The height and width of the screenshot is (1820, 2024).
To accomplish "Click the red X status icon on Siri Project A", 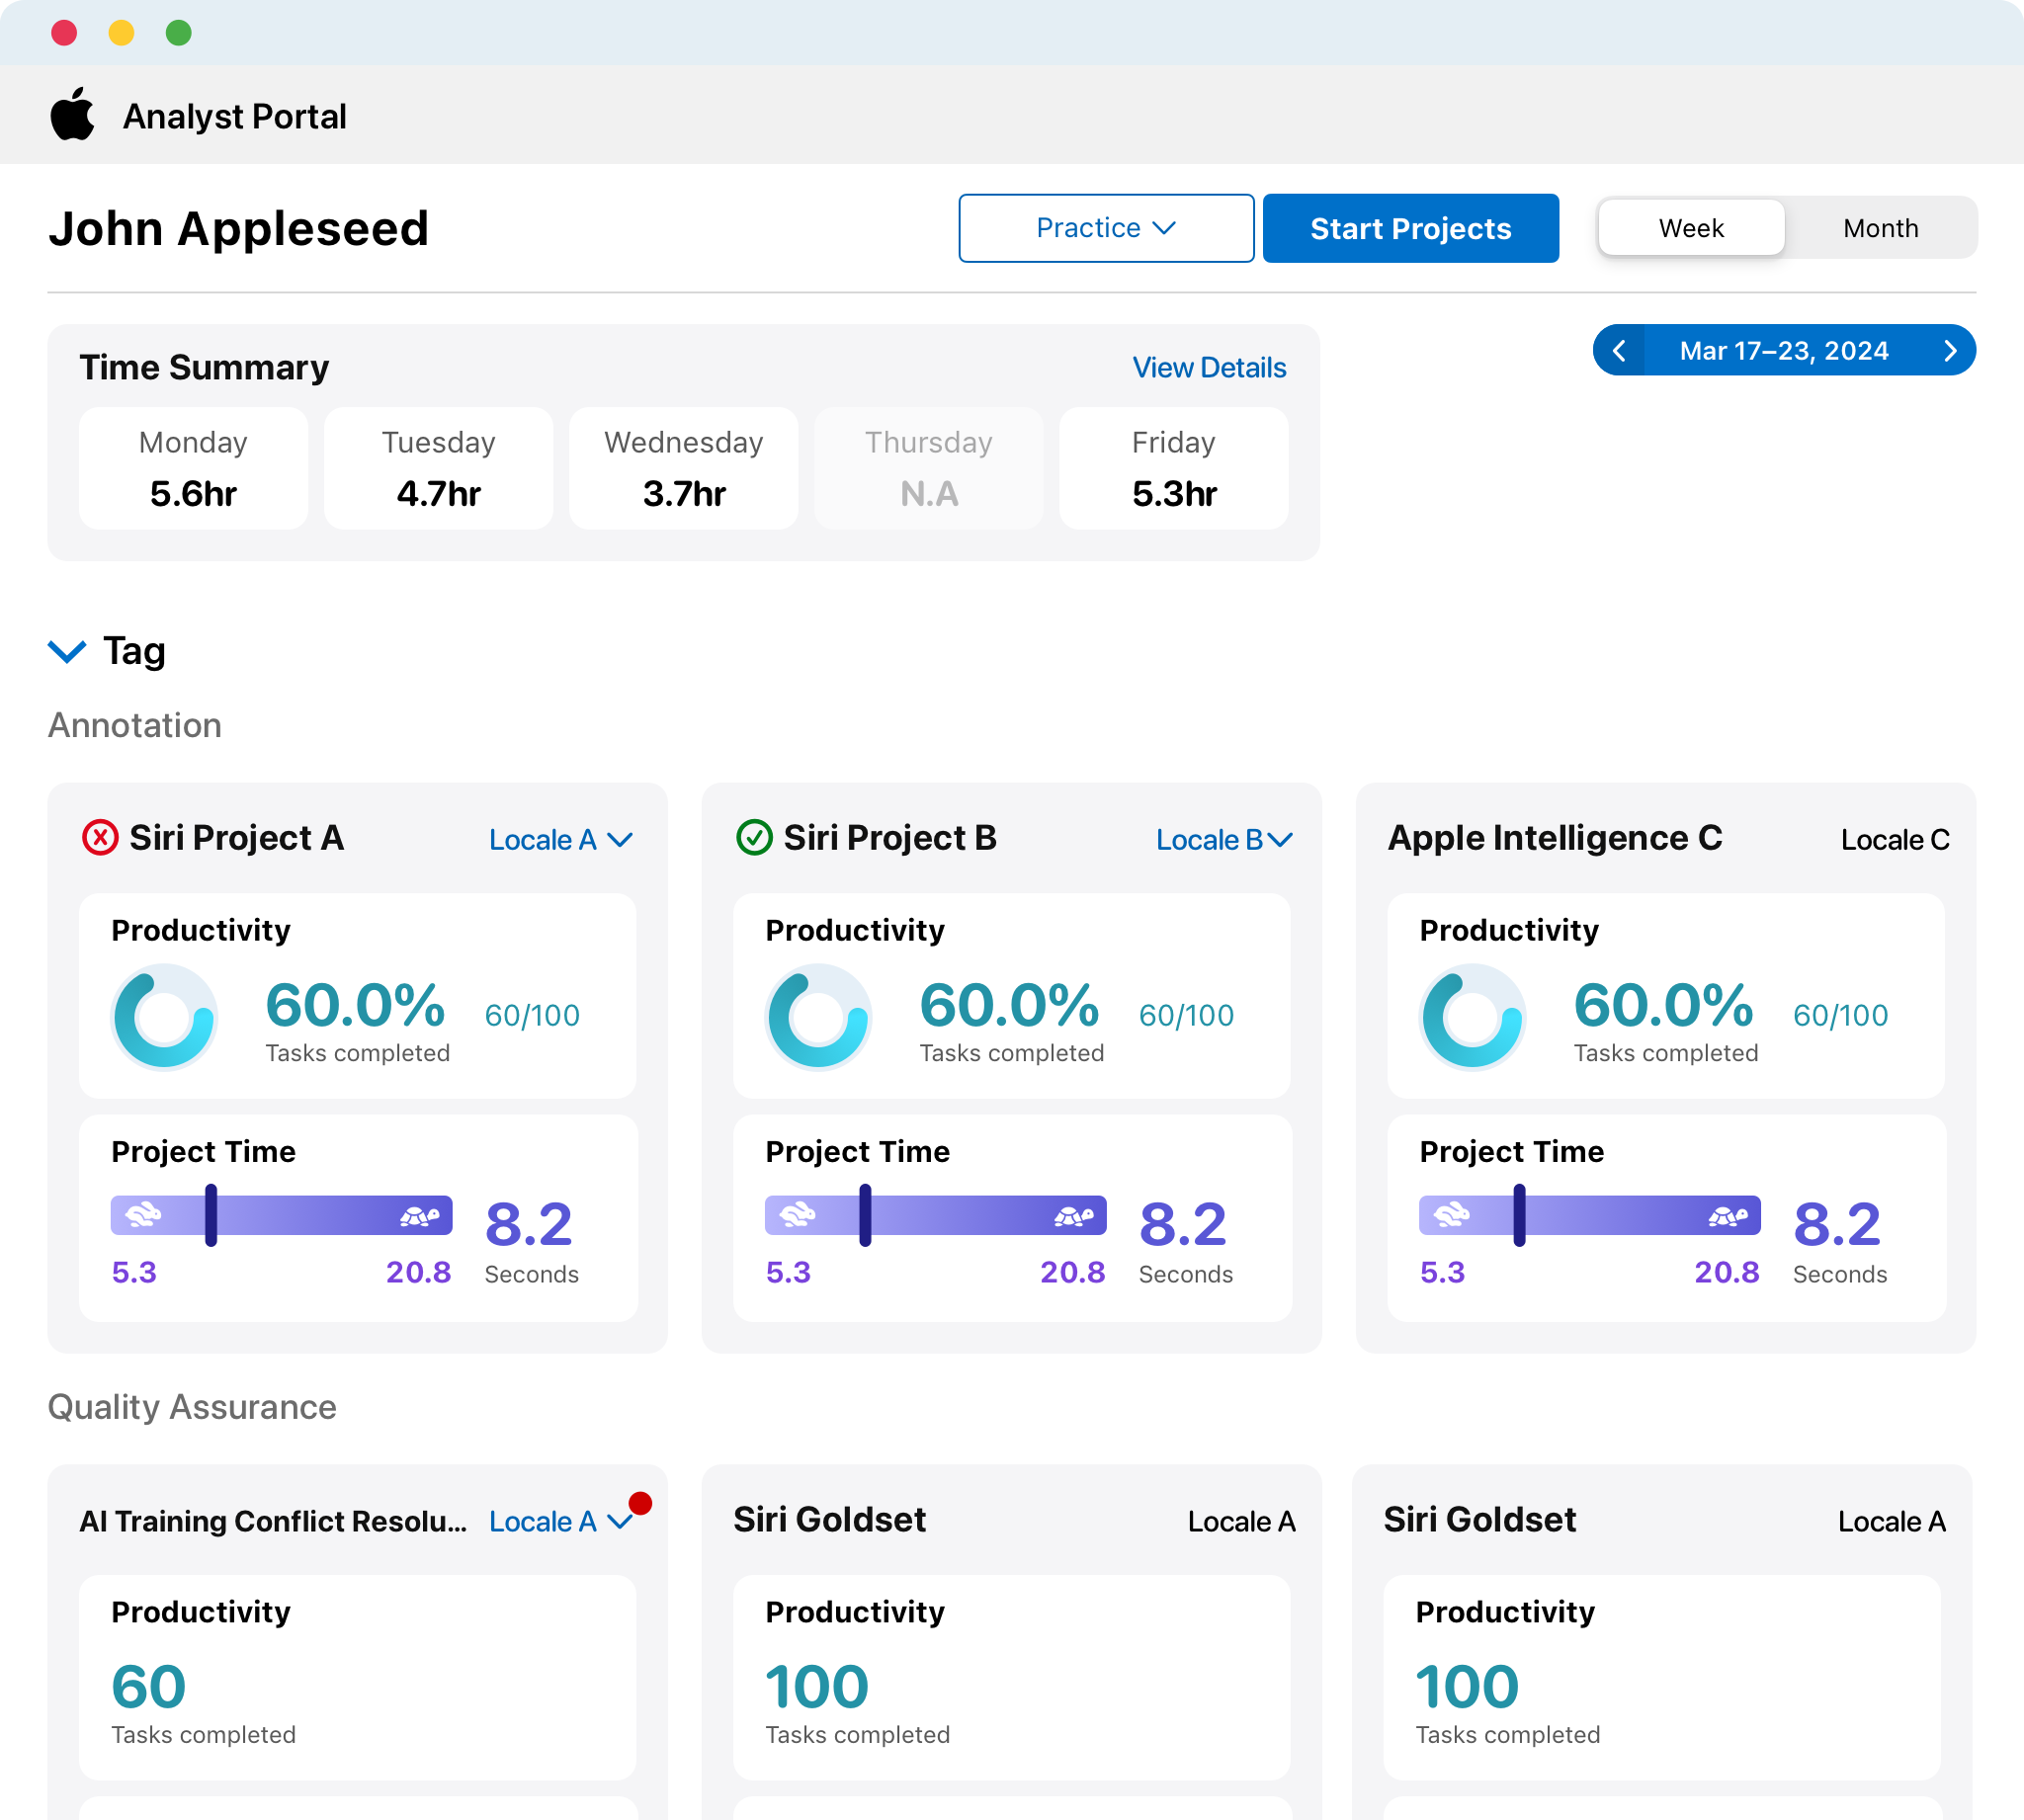I will pos(100,838).
